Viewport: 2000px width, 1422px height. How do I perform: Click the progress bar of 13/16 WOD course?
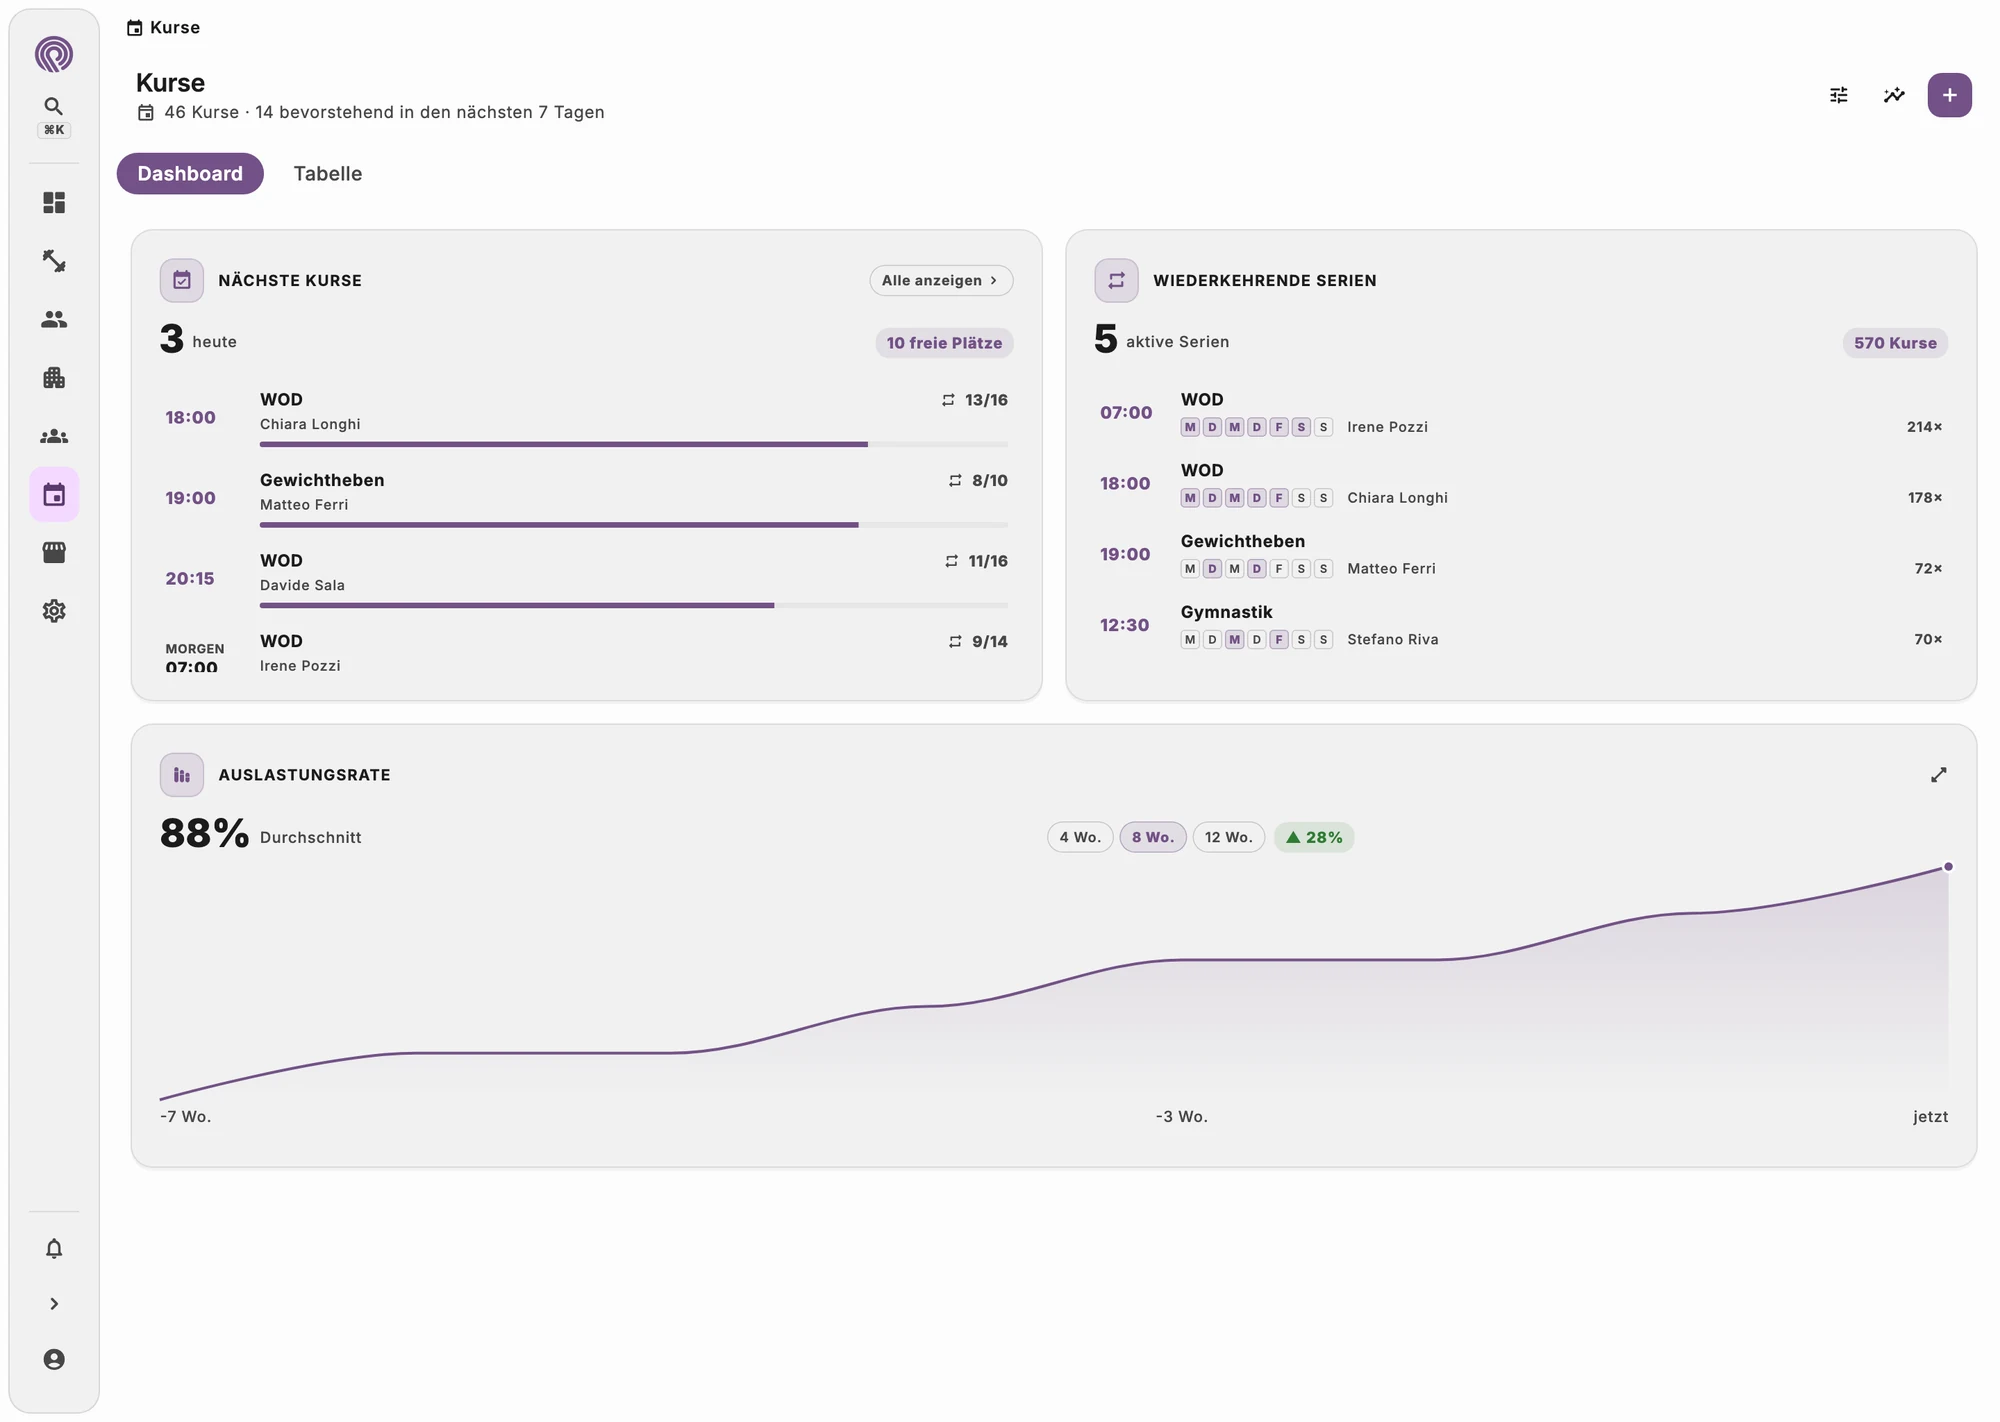point(634,444)
